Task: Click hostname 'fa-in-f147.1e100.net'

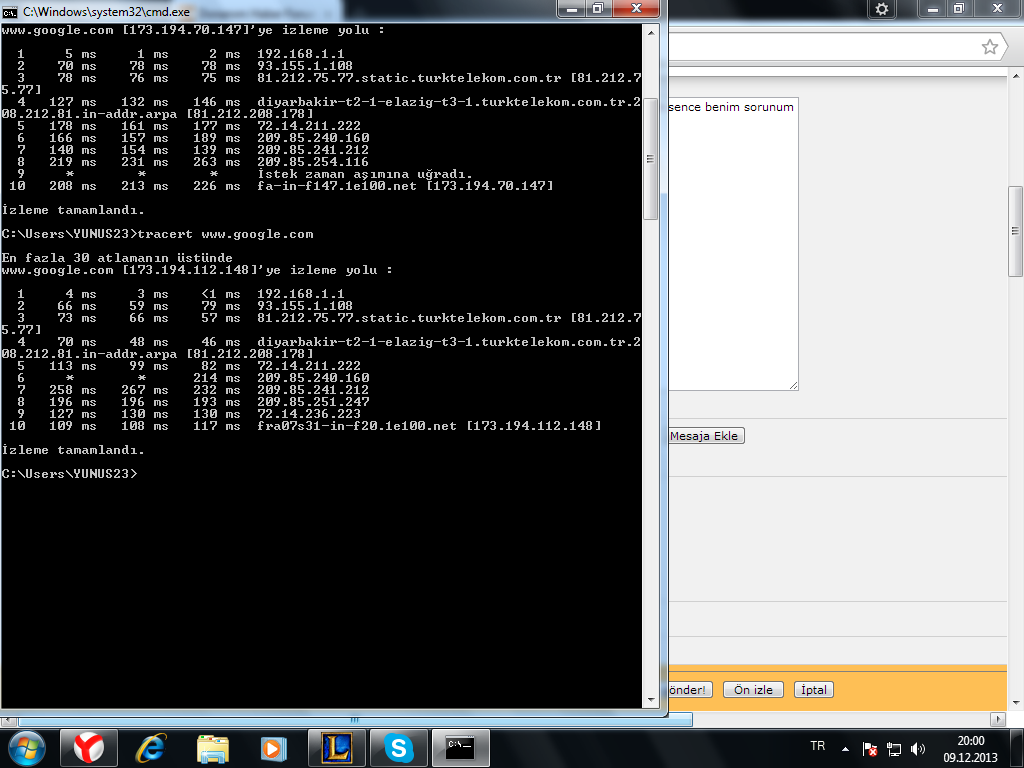Action: [x=337, y=186]
